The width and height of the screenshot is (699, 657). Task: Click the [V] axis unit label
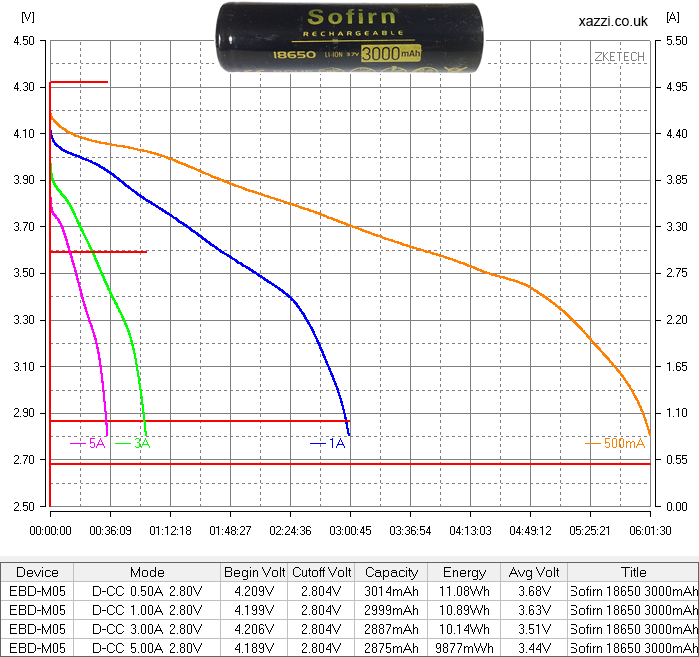28,17
